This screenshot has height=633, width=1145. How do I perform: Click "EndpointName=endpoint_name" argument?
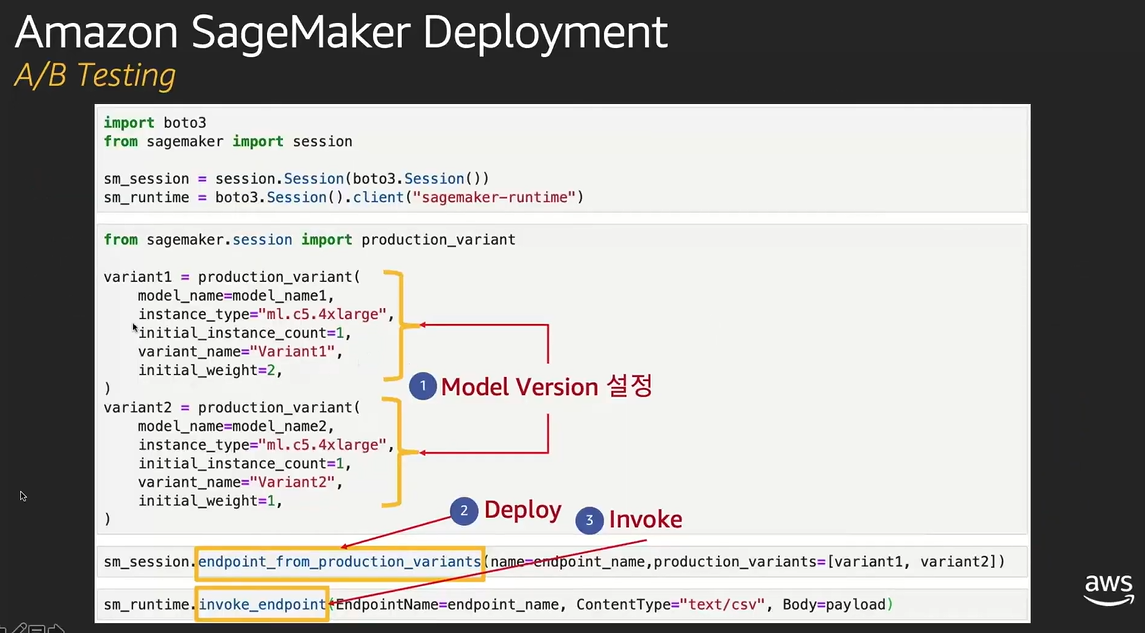(448, 605)
